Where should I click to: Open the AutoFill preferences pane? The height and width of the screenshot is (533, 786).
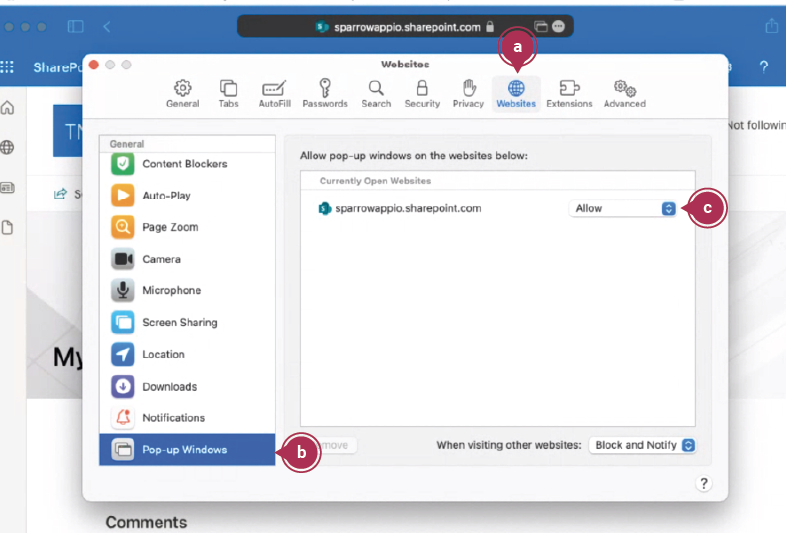[x=274, y=93]
